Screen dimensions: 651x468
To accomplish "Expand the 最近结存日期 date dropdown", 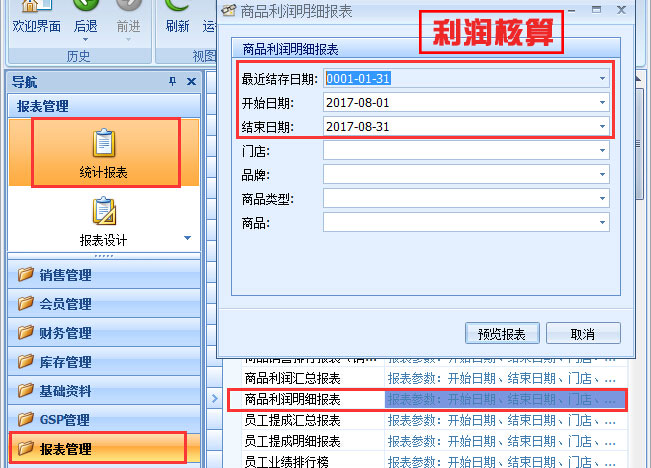I will pos(602,78).
